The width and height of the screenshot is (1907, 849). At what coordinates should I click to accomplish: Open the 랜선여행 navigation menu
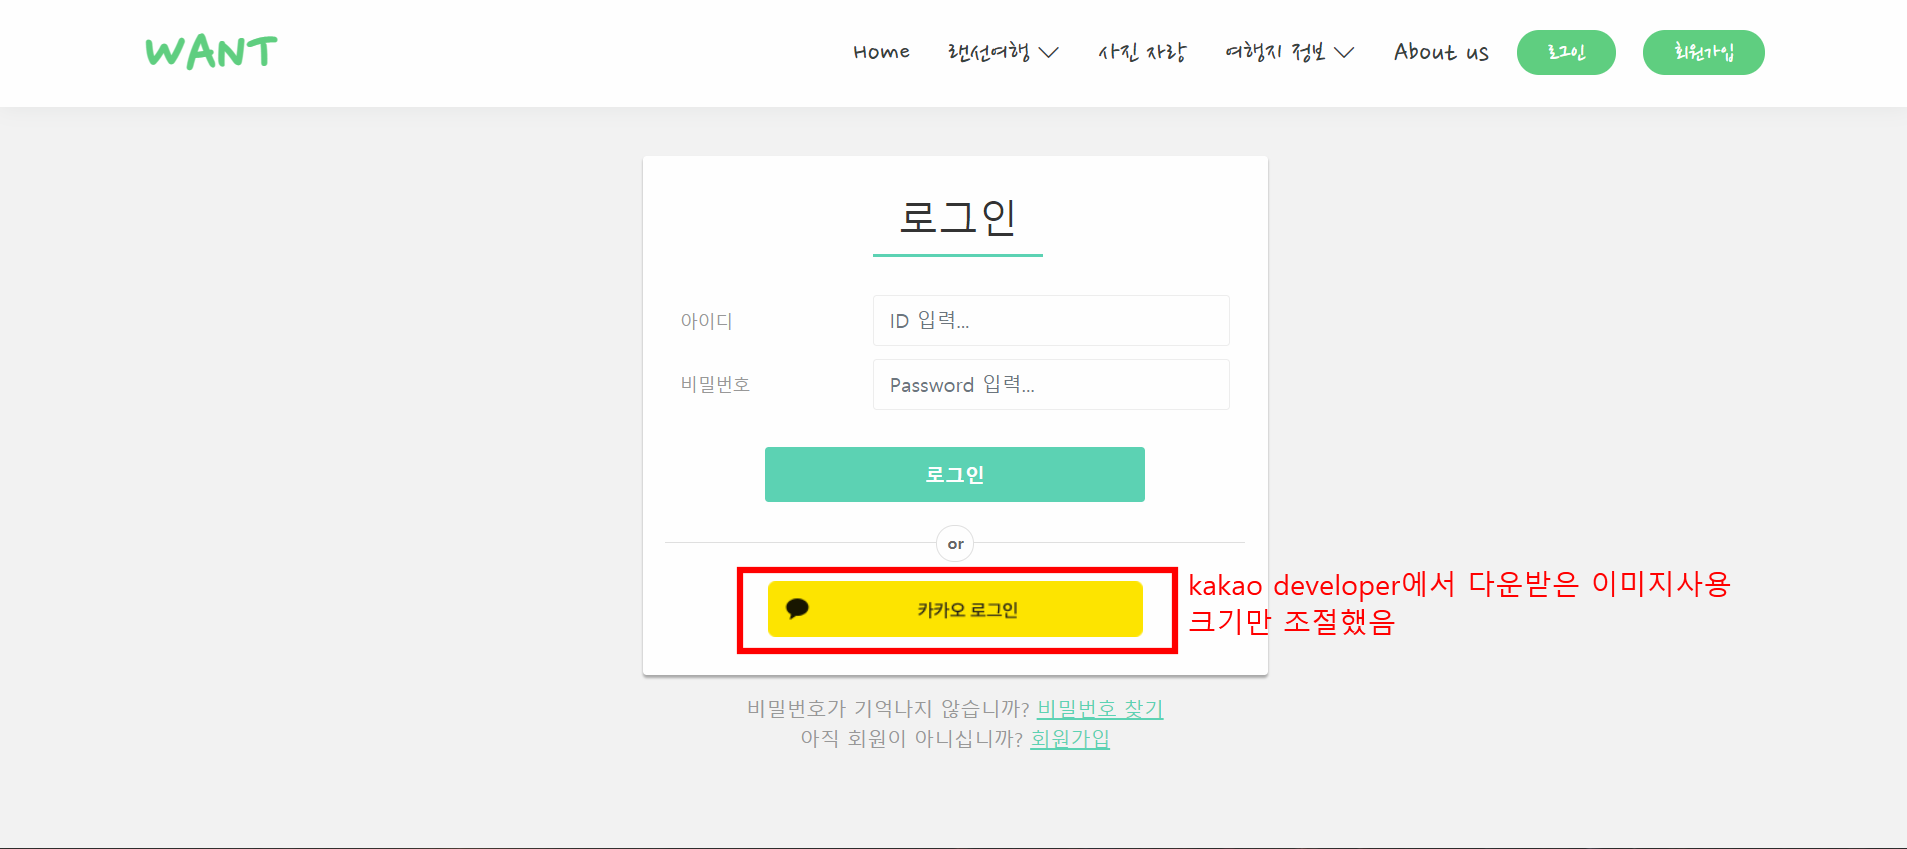(989, 52)
